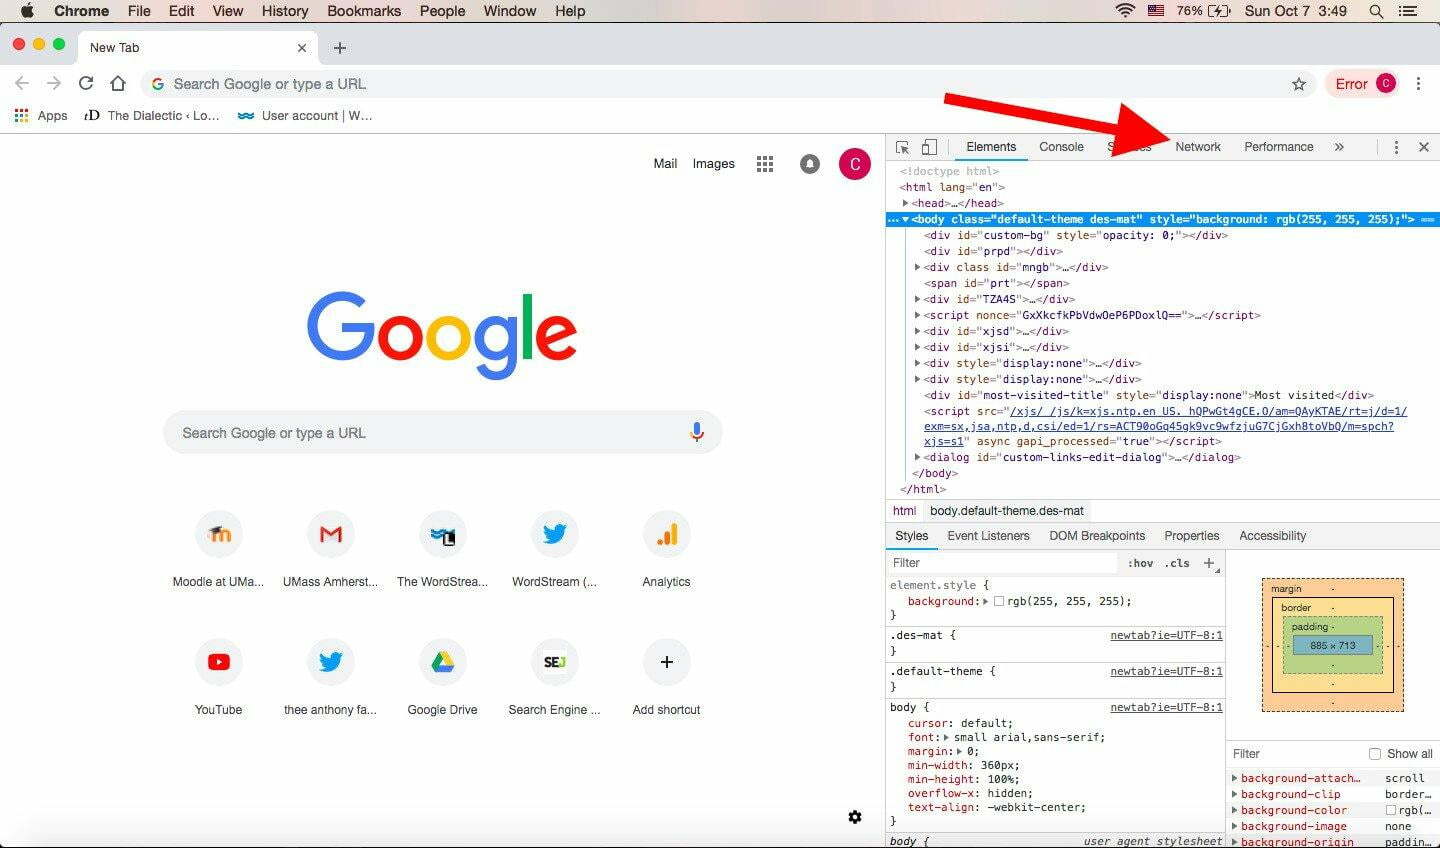
Task: Click the microphone icon in search bar
Action: tap(697, 432)
